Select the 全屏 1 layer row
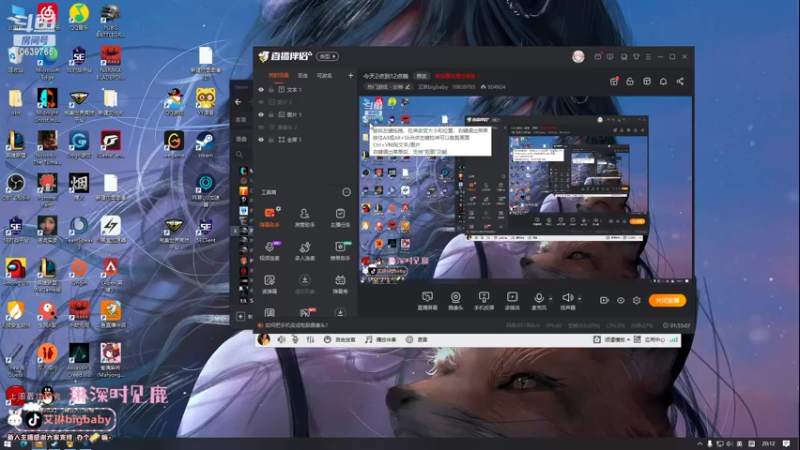 (305, 140)
